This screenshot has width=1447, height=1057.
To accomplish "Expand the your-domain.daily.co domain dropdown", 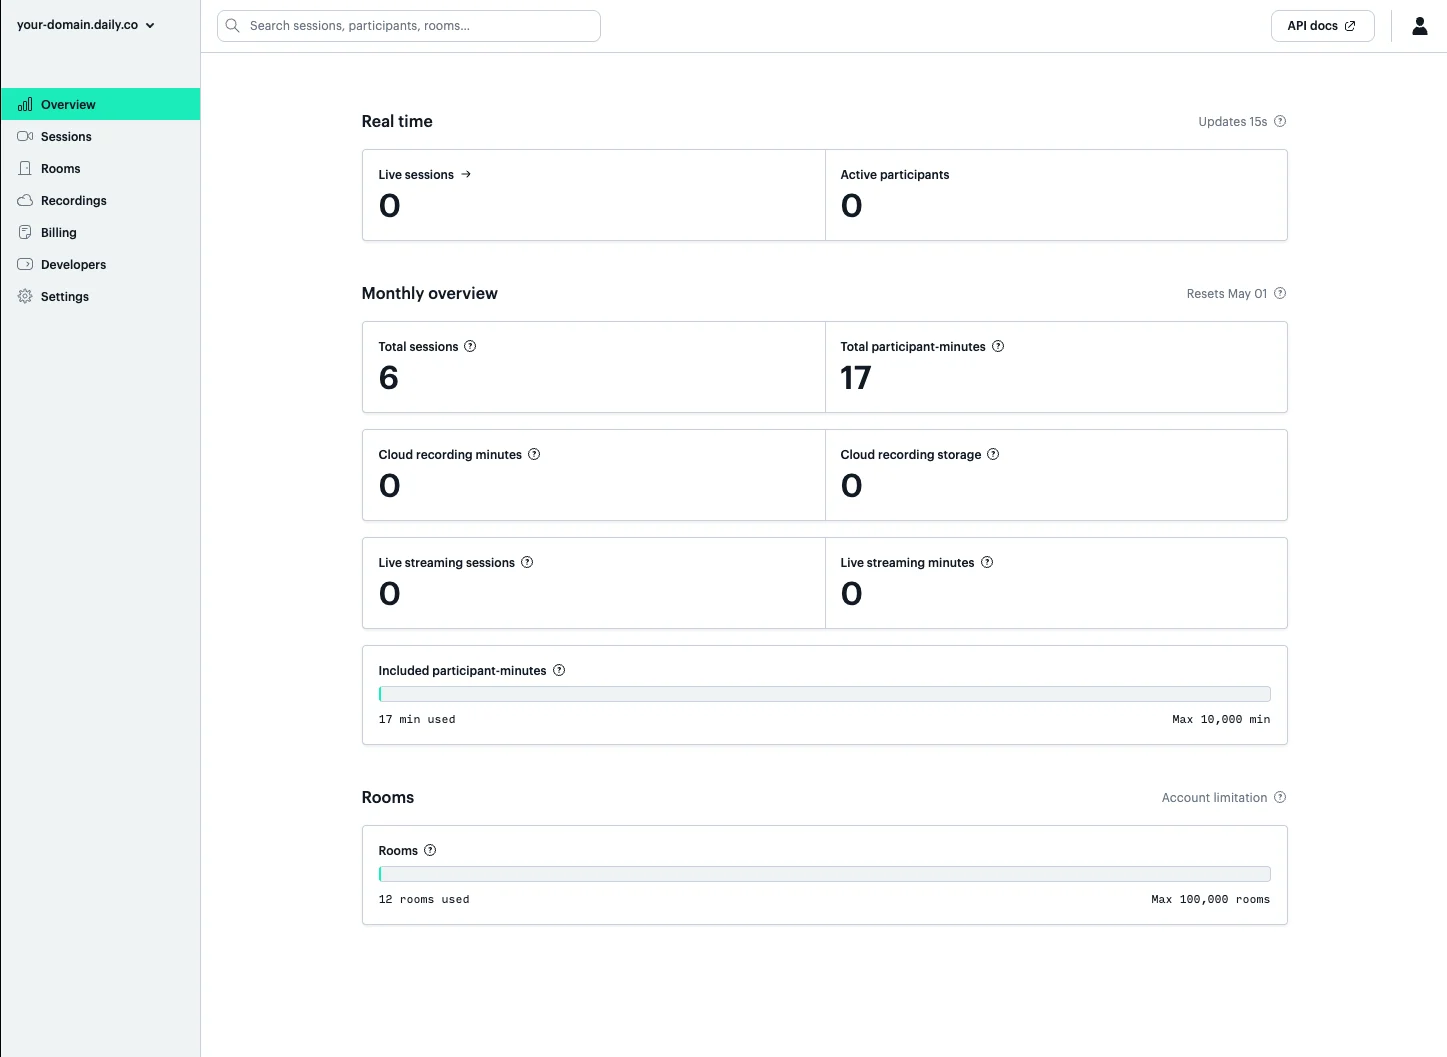I will pos(86,25).
